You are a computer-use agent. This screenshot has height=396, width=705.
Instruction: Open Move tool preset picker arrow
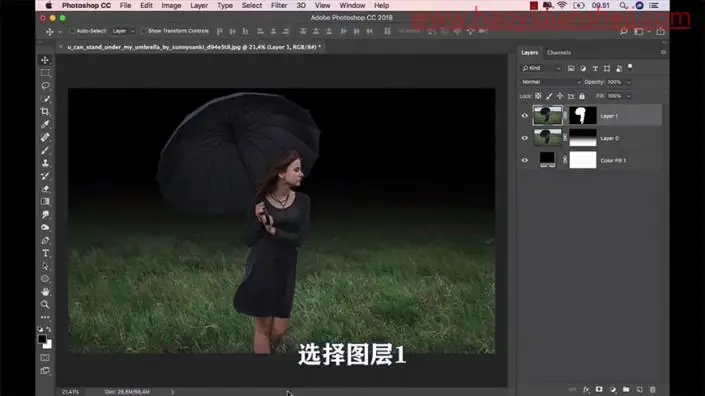point(60,31)
